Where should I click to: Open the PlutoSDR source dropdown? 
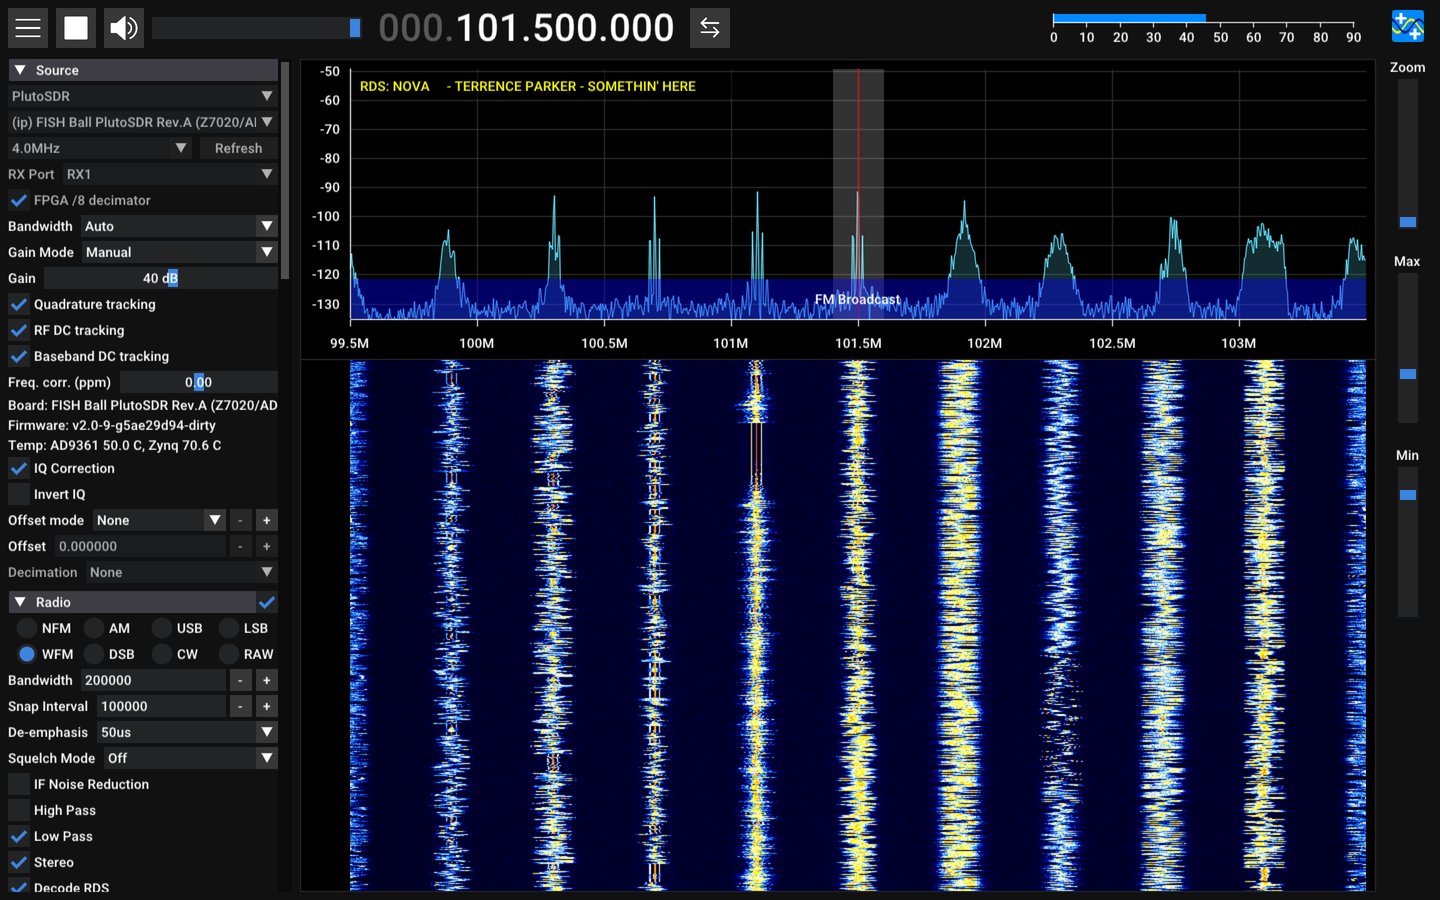point(143,96)
